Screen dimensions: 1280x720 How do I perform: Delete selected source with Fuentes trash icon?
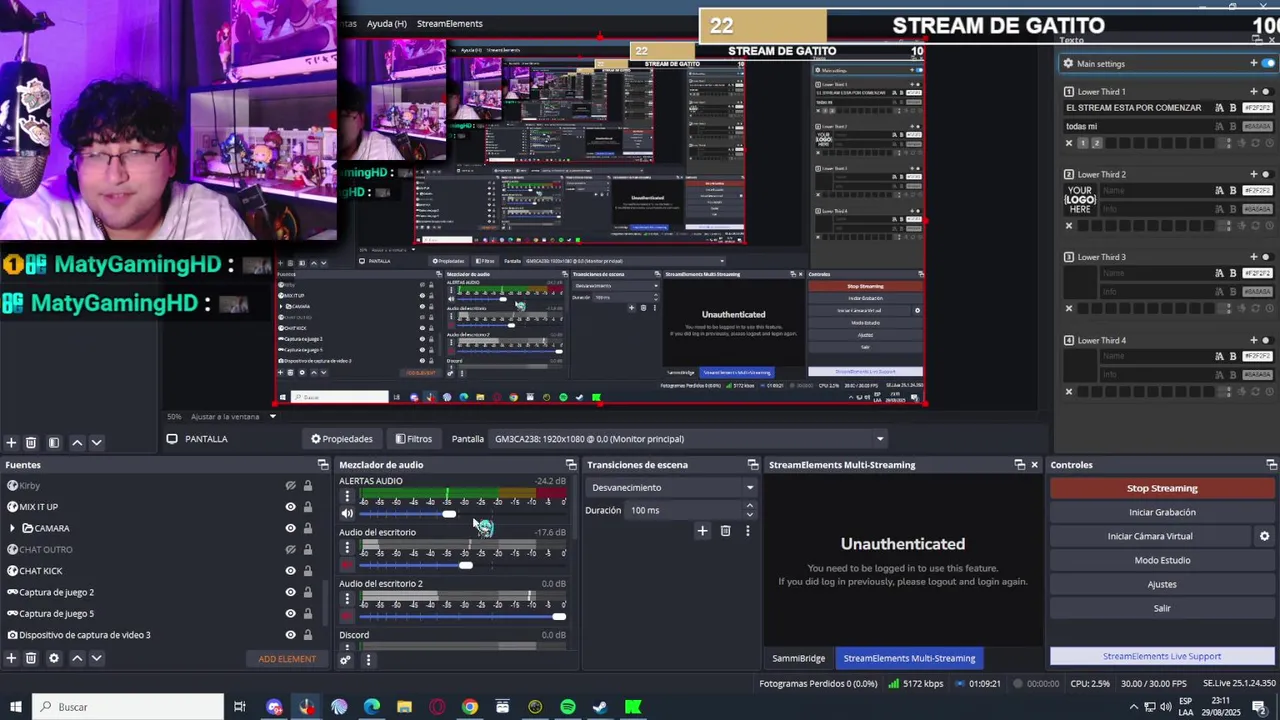point(31,658)
